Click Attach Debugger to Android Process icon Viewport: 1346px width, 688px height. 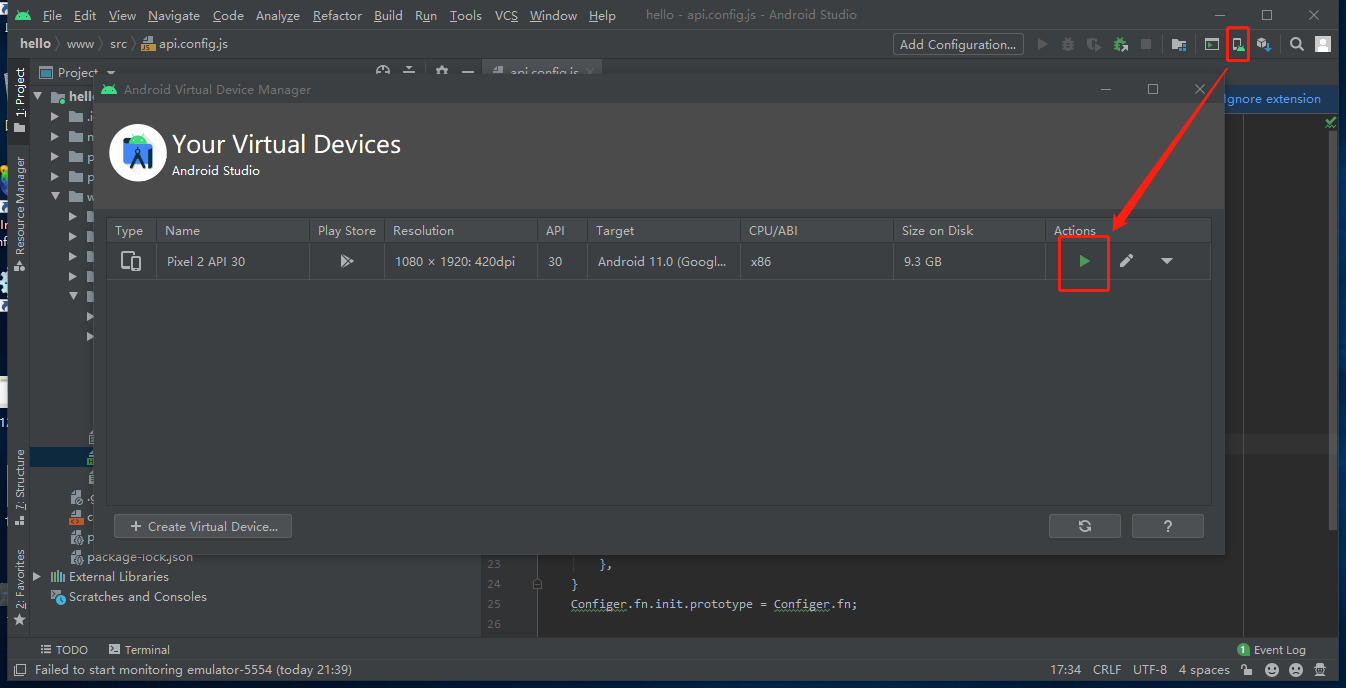click(1121, 44)
